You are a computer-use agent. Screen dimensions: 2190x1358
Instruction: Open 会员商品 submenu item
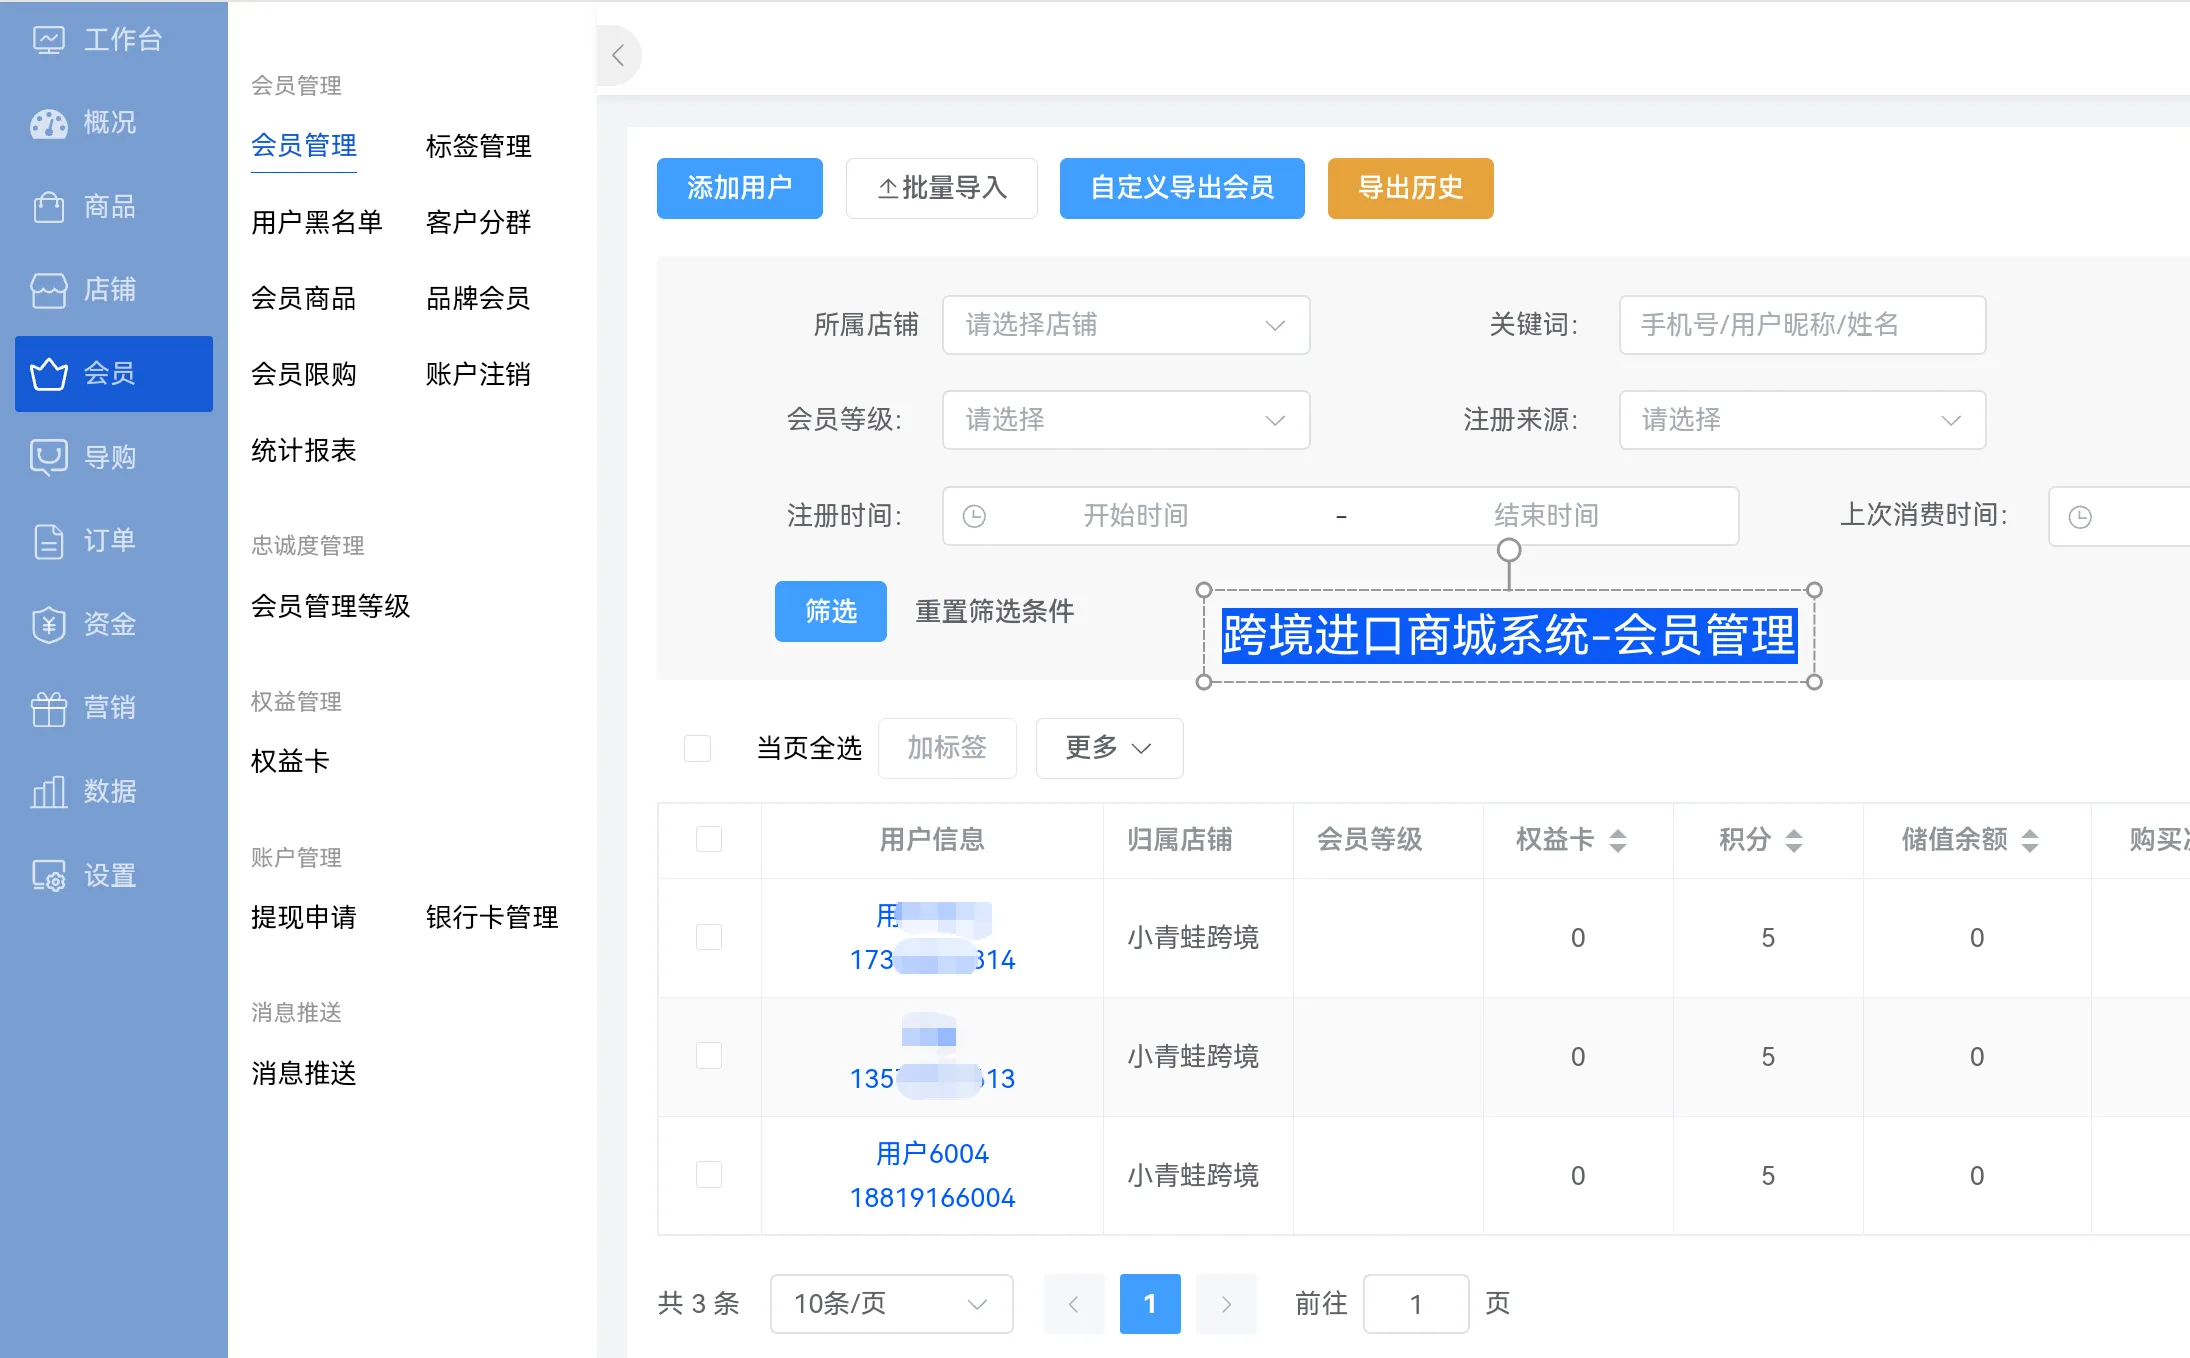pyautogui.click(x=303, y=298)
